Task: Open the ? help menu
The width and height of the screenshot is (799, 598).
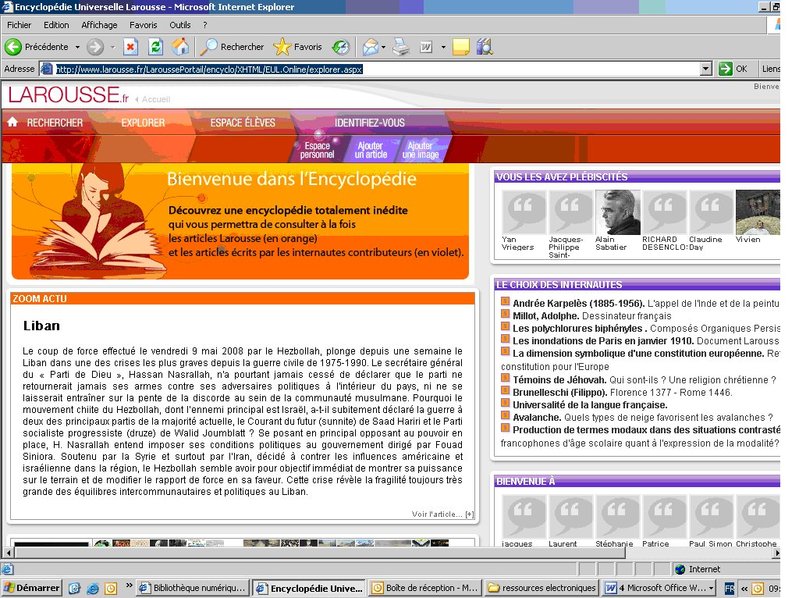Action: [x=205, y=25]
